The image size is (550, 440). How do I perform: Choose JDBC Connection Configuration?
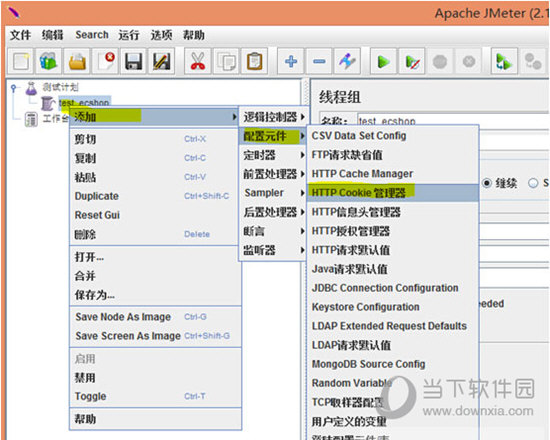(x=393, y=288)
